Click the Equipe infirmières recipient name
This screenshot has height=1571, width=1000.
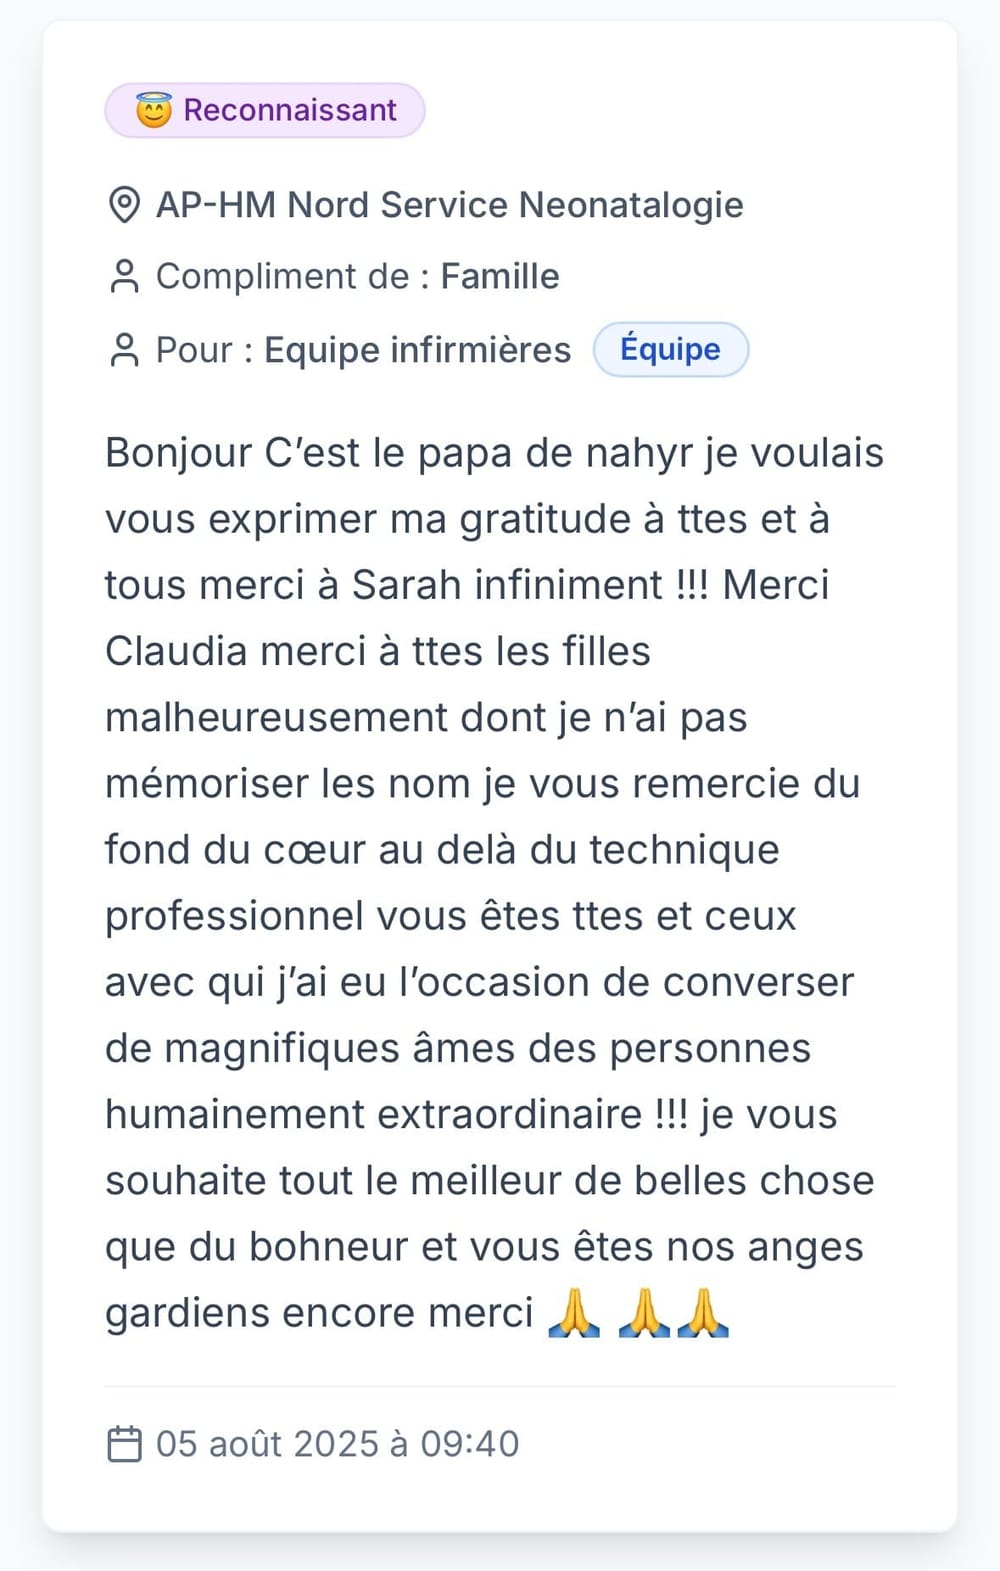(417, 350)
